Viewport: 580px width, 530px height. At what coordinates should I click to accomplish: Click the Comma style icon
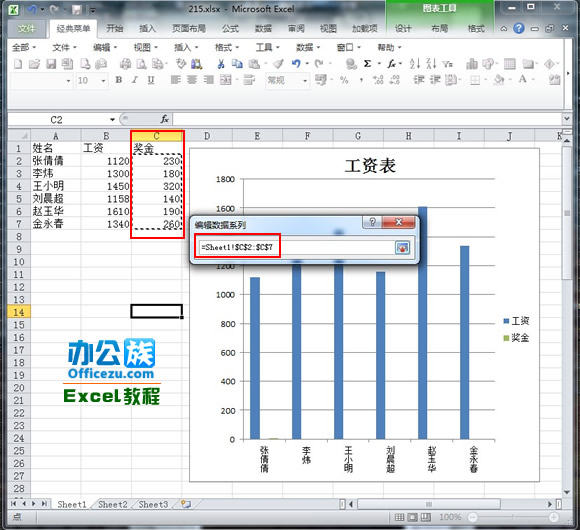pos(361,80)
